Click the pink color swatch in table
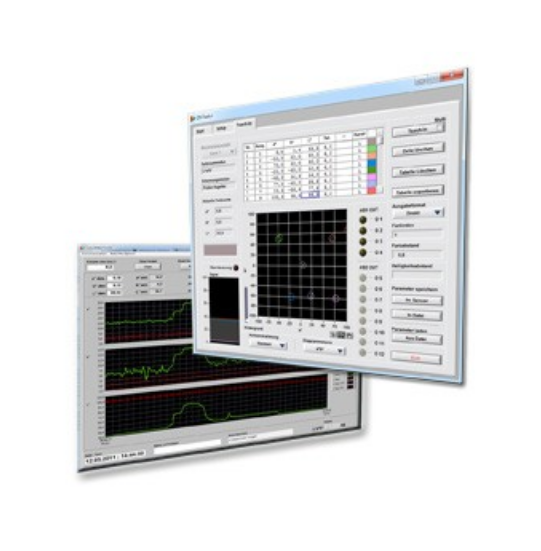541x551 pixels. coord(372,177)
